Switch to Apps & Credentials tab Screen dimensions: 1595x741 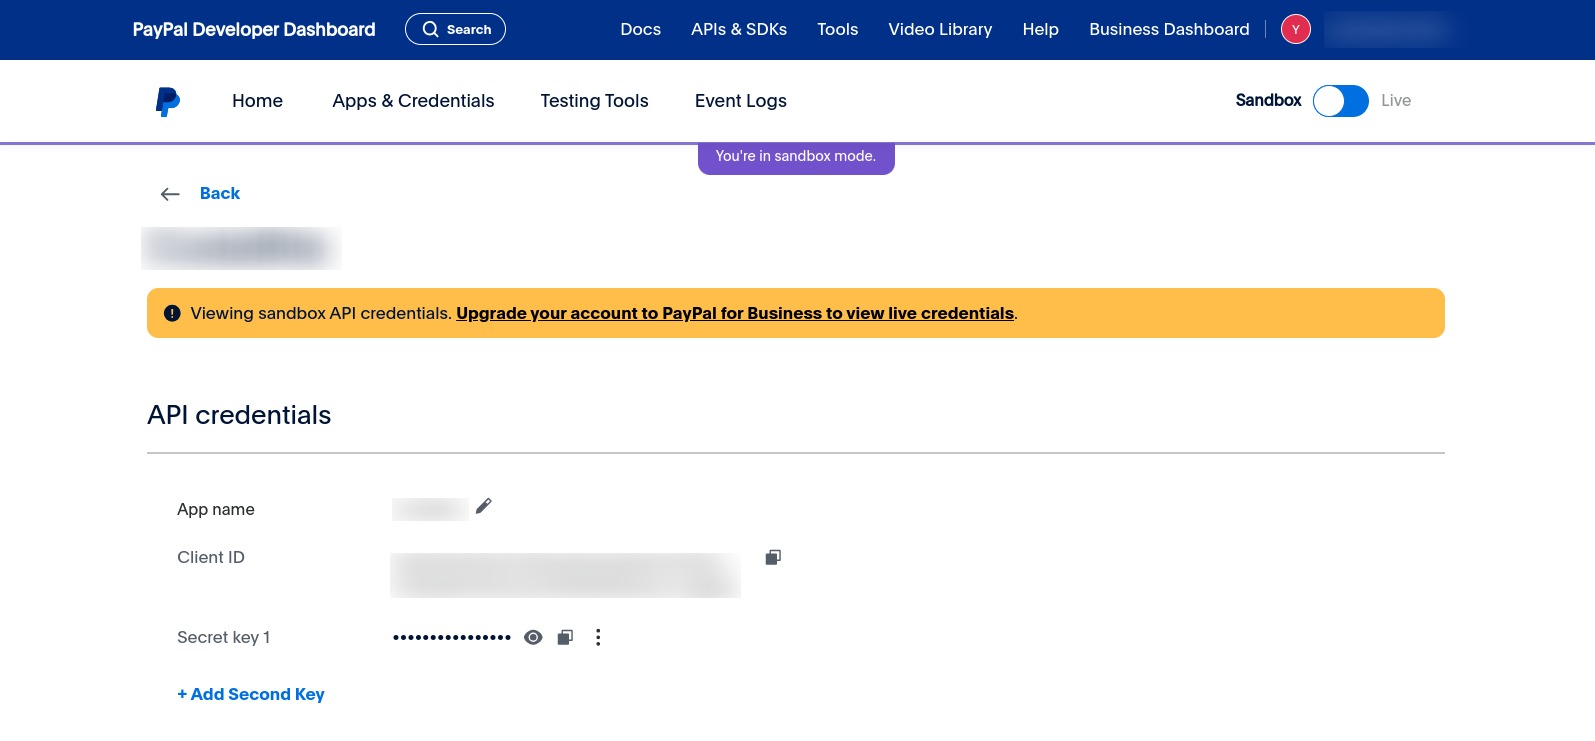tap(413, 101)
